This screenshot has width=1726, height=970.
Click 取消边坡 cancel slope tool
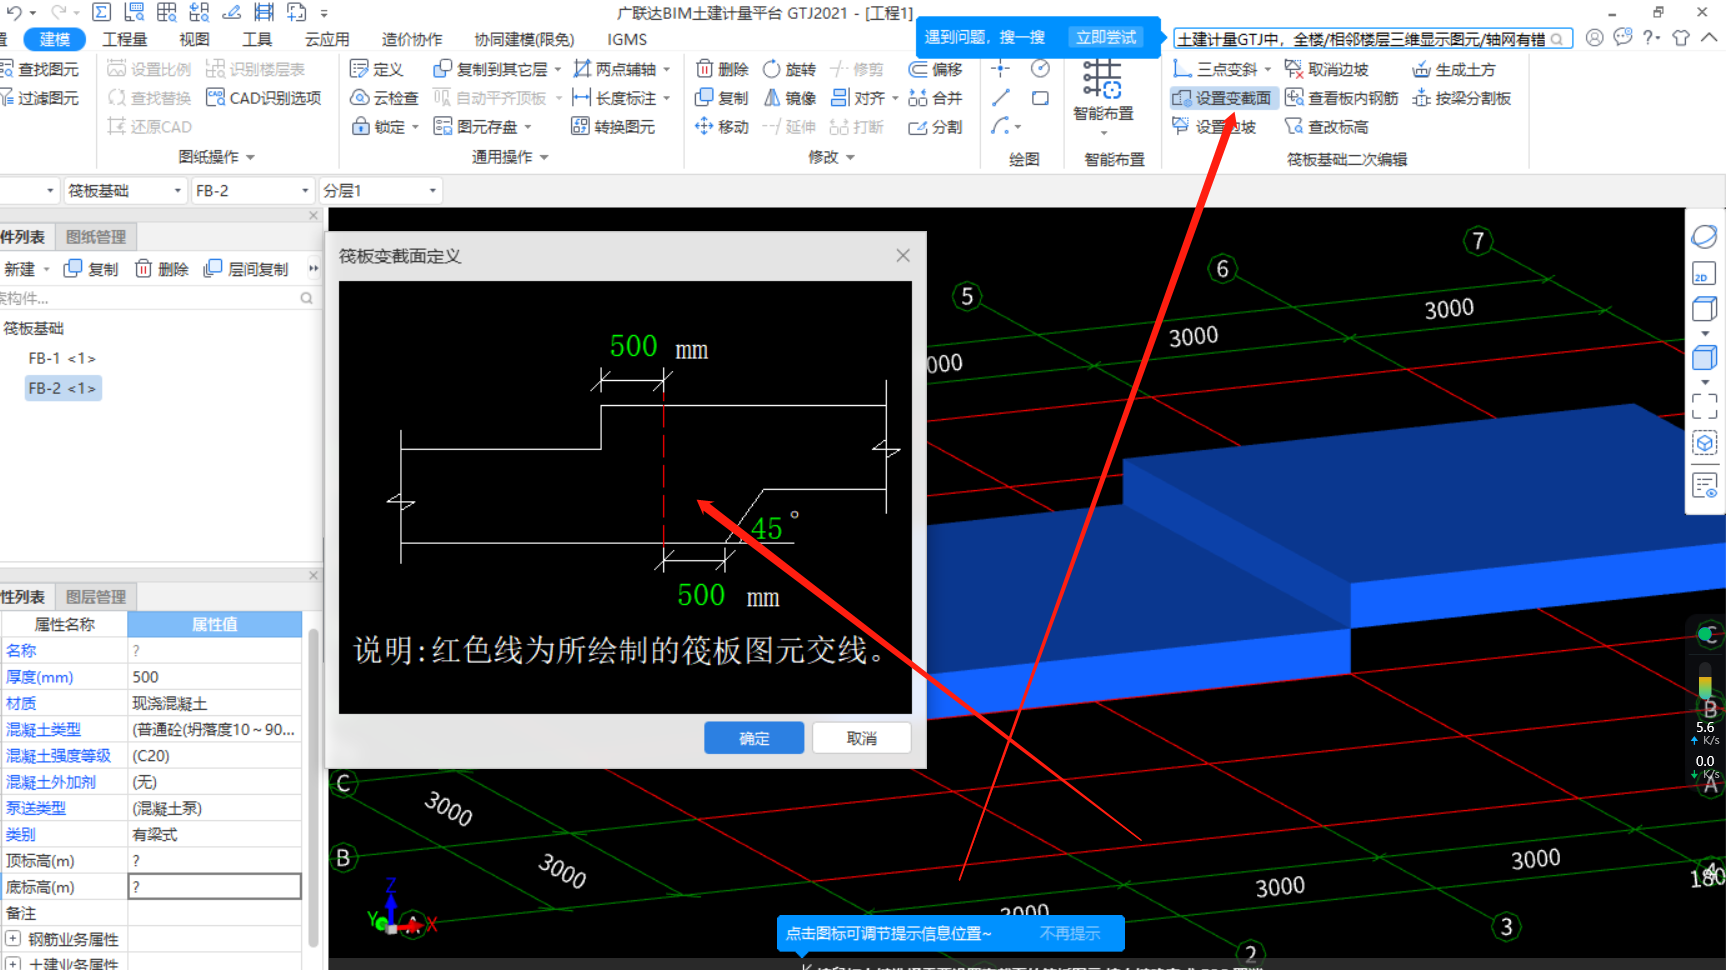click(1327, 69)
